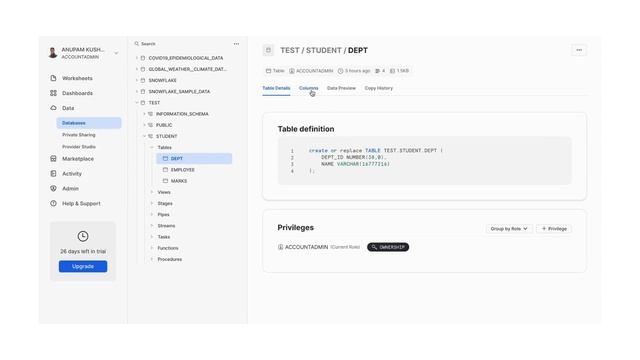Click the search magnifier icon
This screenshot has height=360, width=640.
137,44
